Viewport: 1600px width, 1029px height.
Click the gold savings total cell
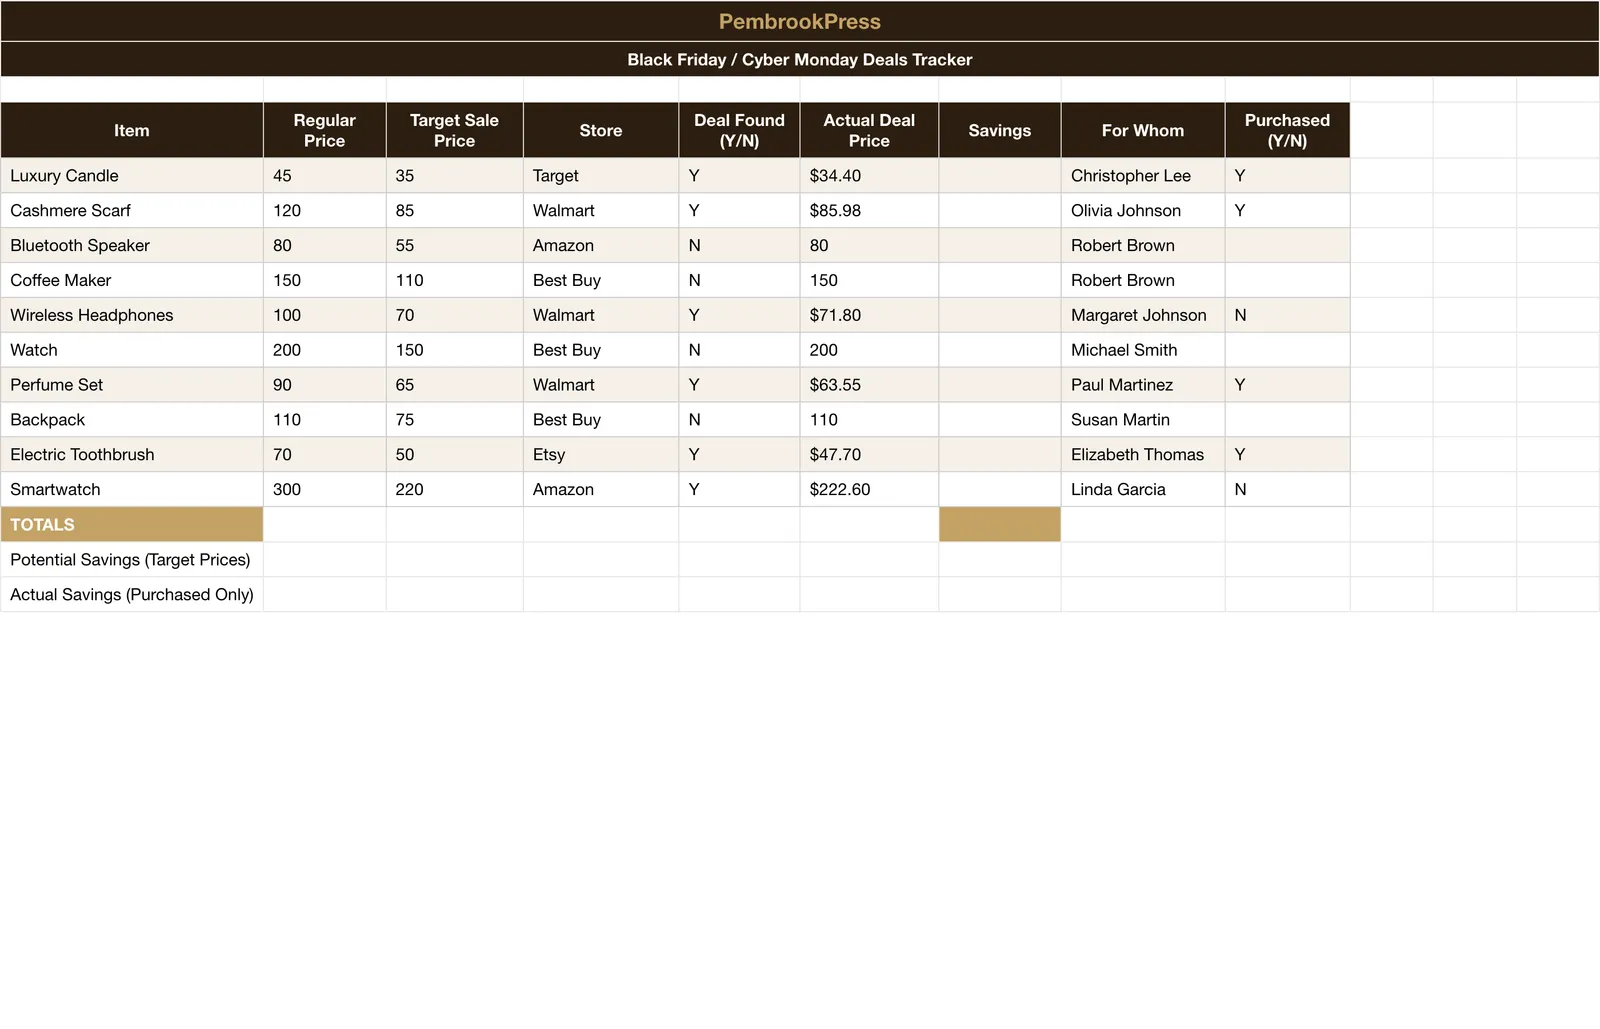tap(1000, 524)
